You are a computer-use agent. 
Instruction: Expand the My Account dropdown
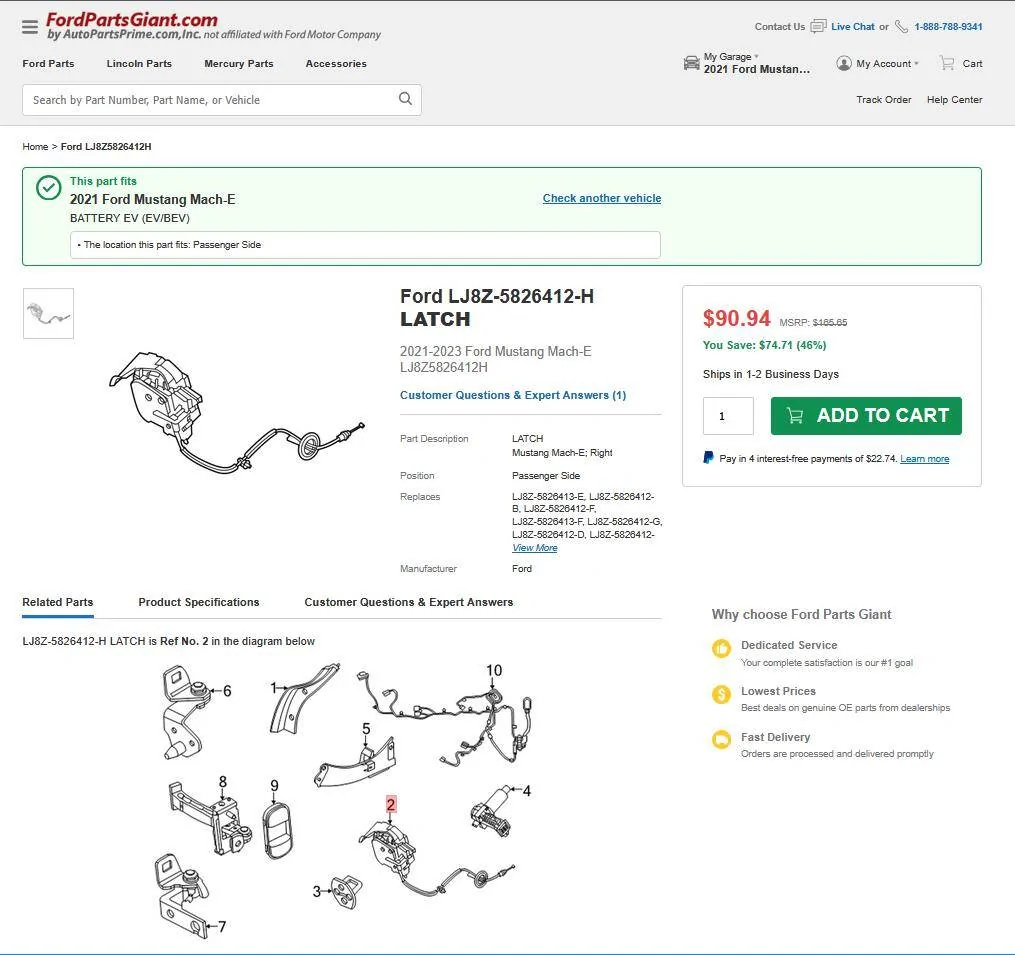887,63
